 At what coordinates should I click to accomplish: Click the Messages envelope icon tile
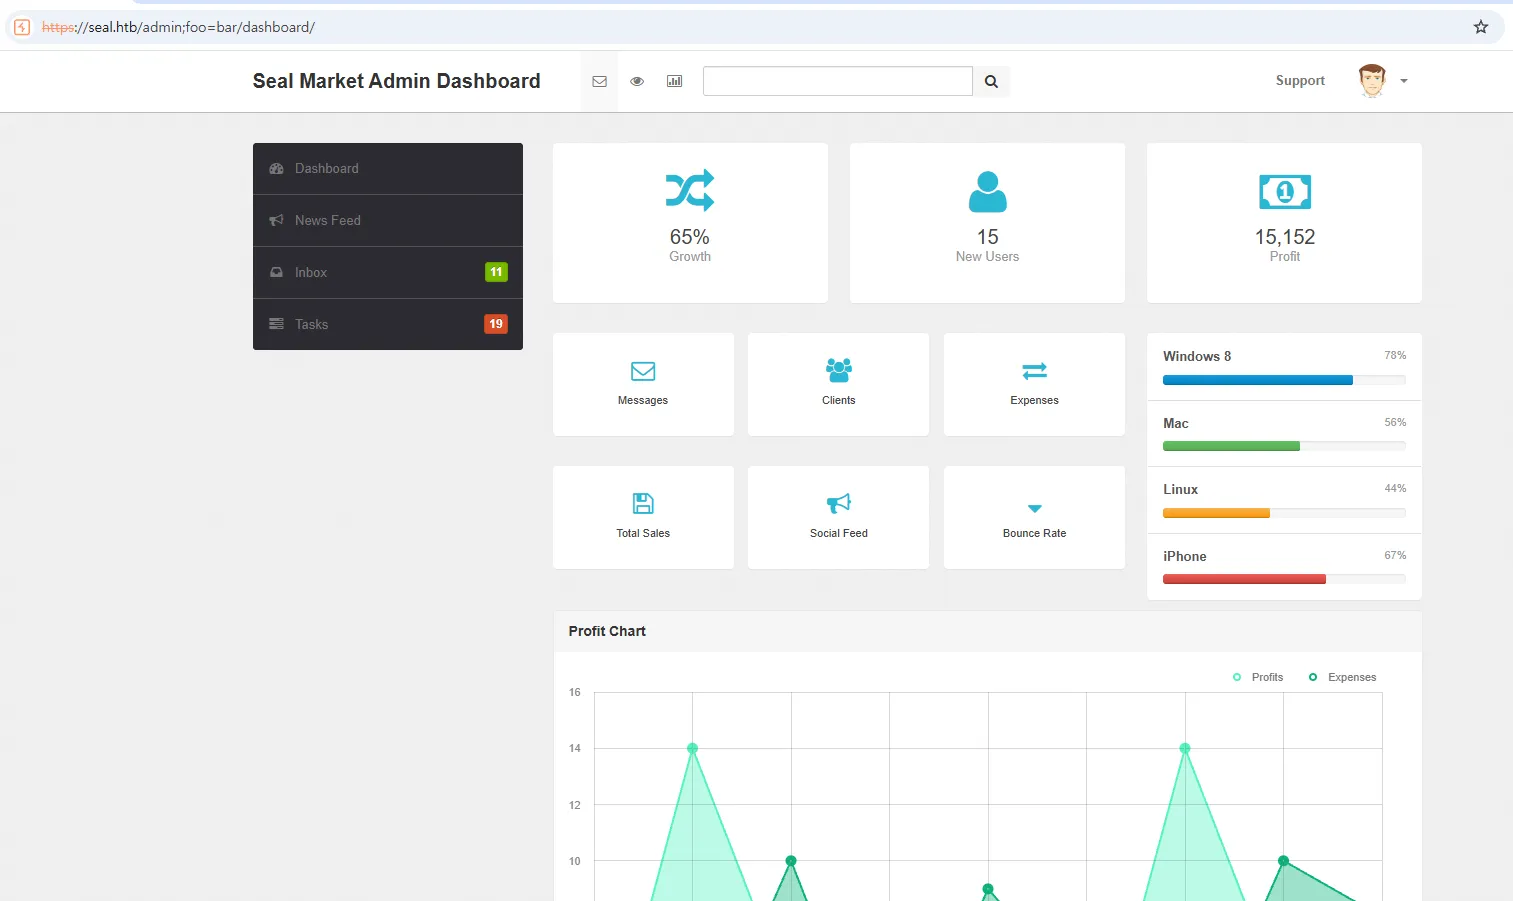pyautogui.click(x=643, y=371)
